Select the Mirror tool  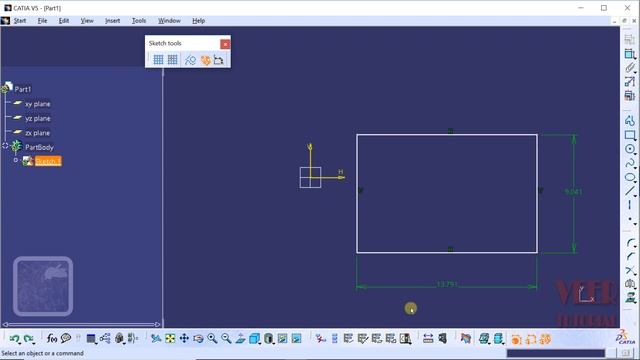click(x=630, y=284)
